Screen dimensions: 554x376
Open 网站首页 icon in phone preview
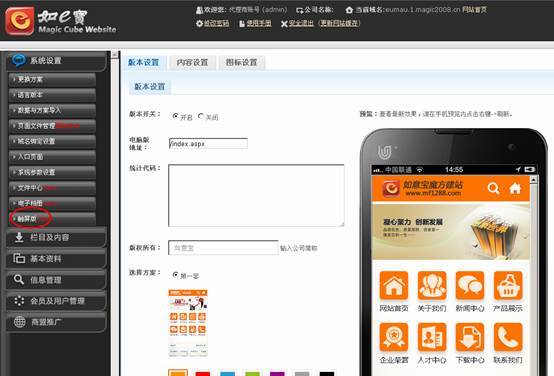[394, 286]
